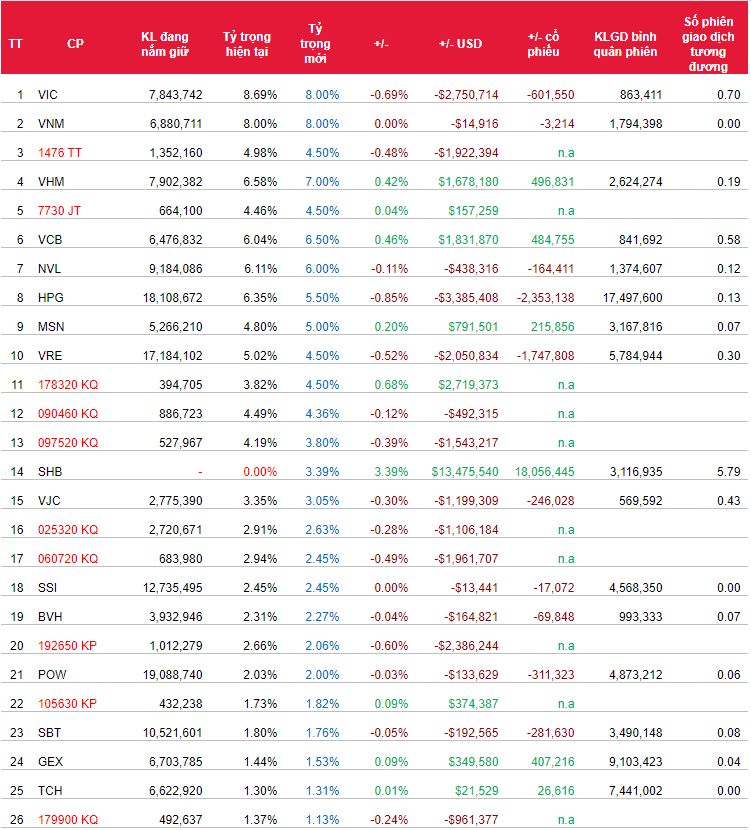Screen dimensions: 751x830
Task: Select the GEX ticker cell
Action: (x=50, y=762)
